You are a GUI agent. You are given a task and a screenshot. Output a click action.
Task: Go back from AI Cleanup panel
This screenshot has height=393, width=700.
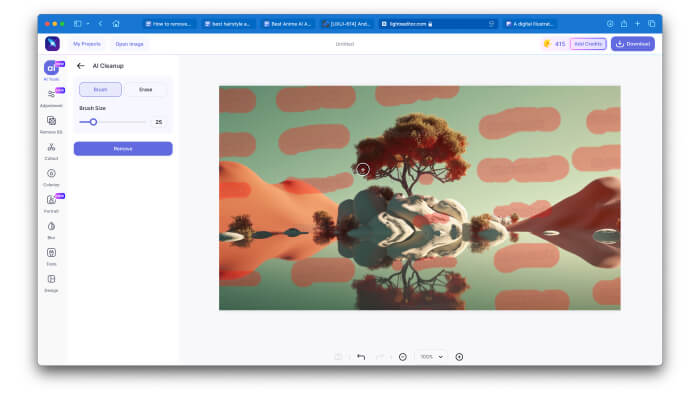click(80, 66)
